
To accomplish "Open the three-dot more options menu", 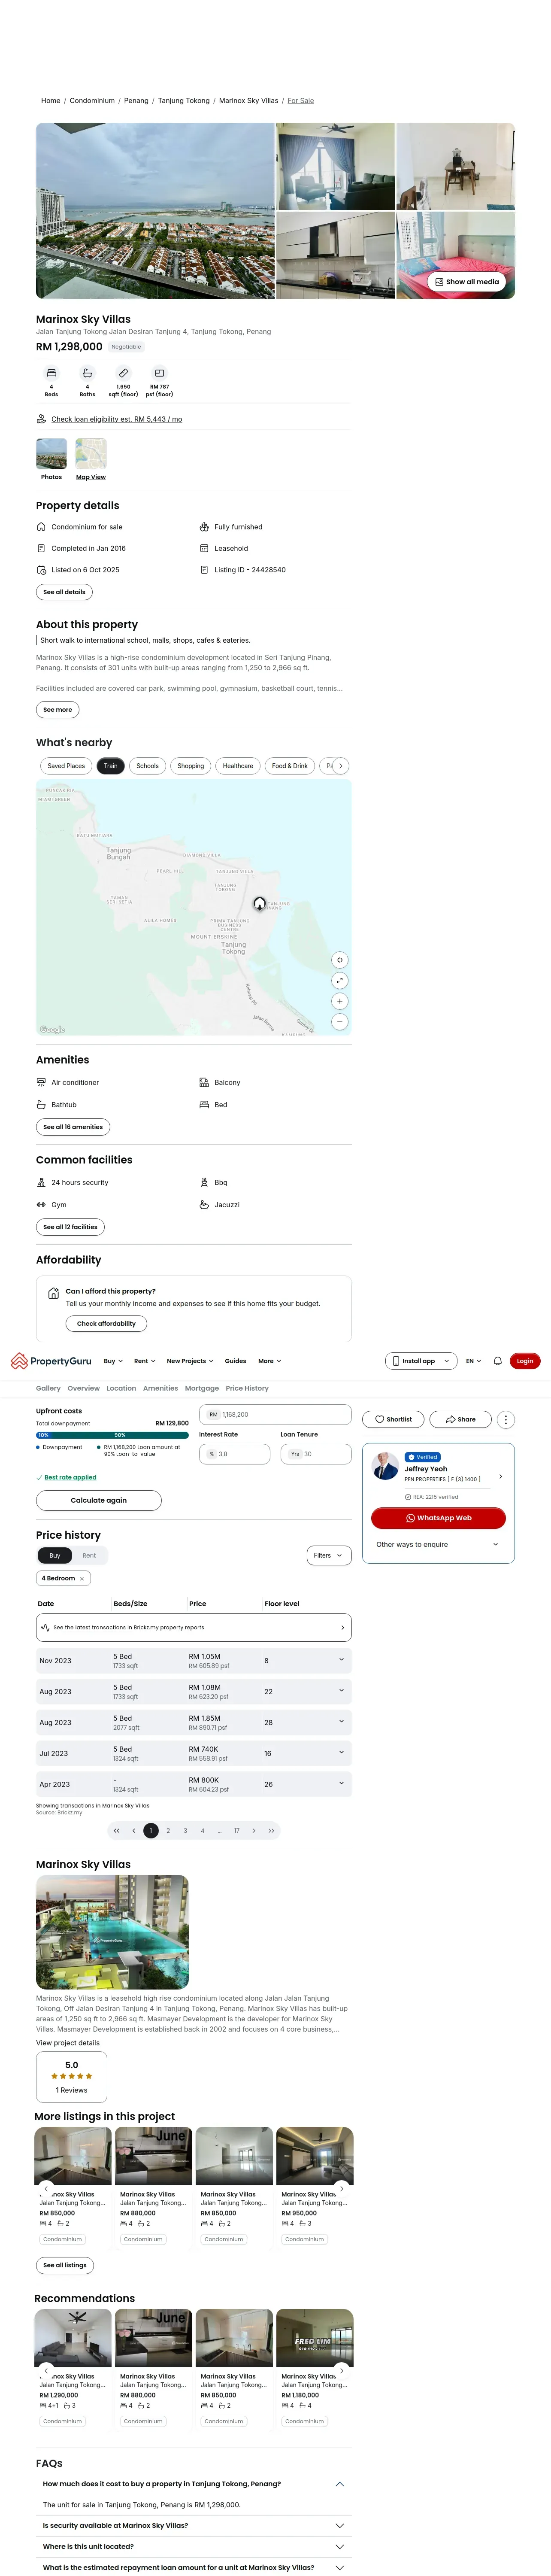I will 506,1419.
